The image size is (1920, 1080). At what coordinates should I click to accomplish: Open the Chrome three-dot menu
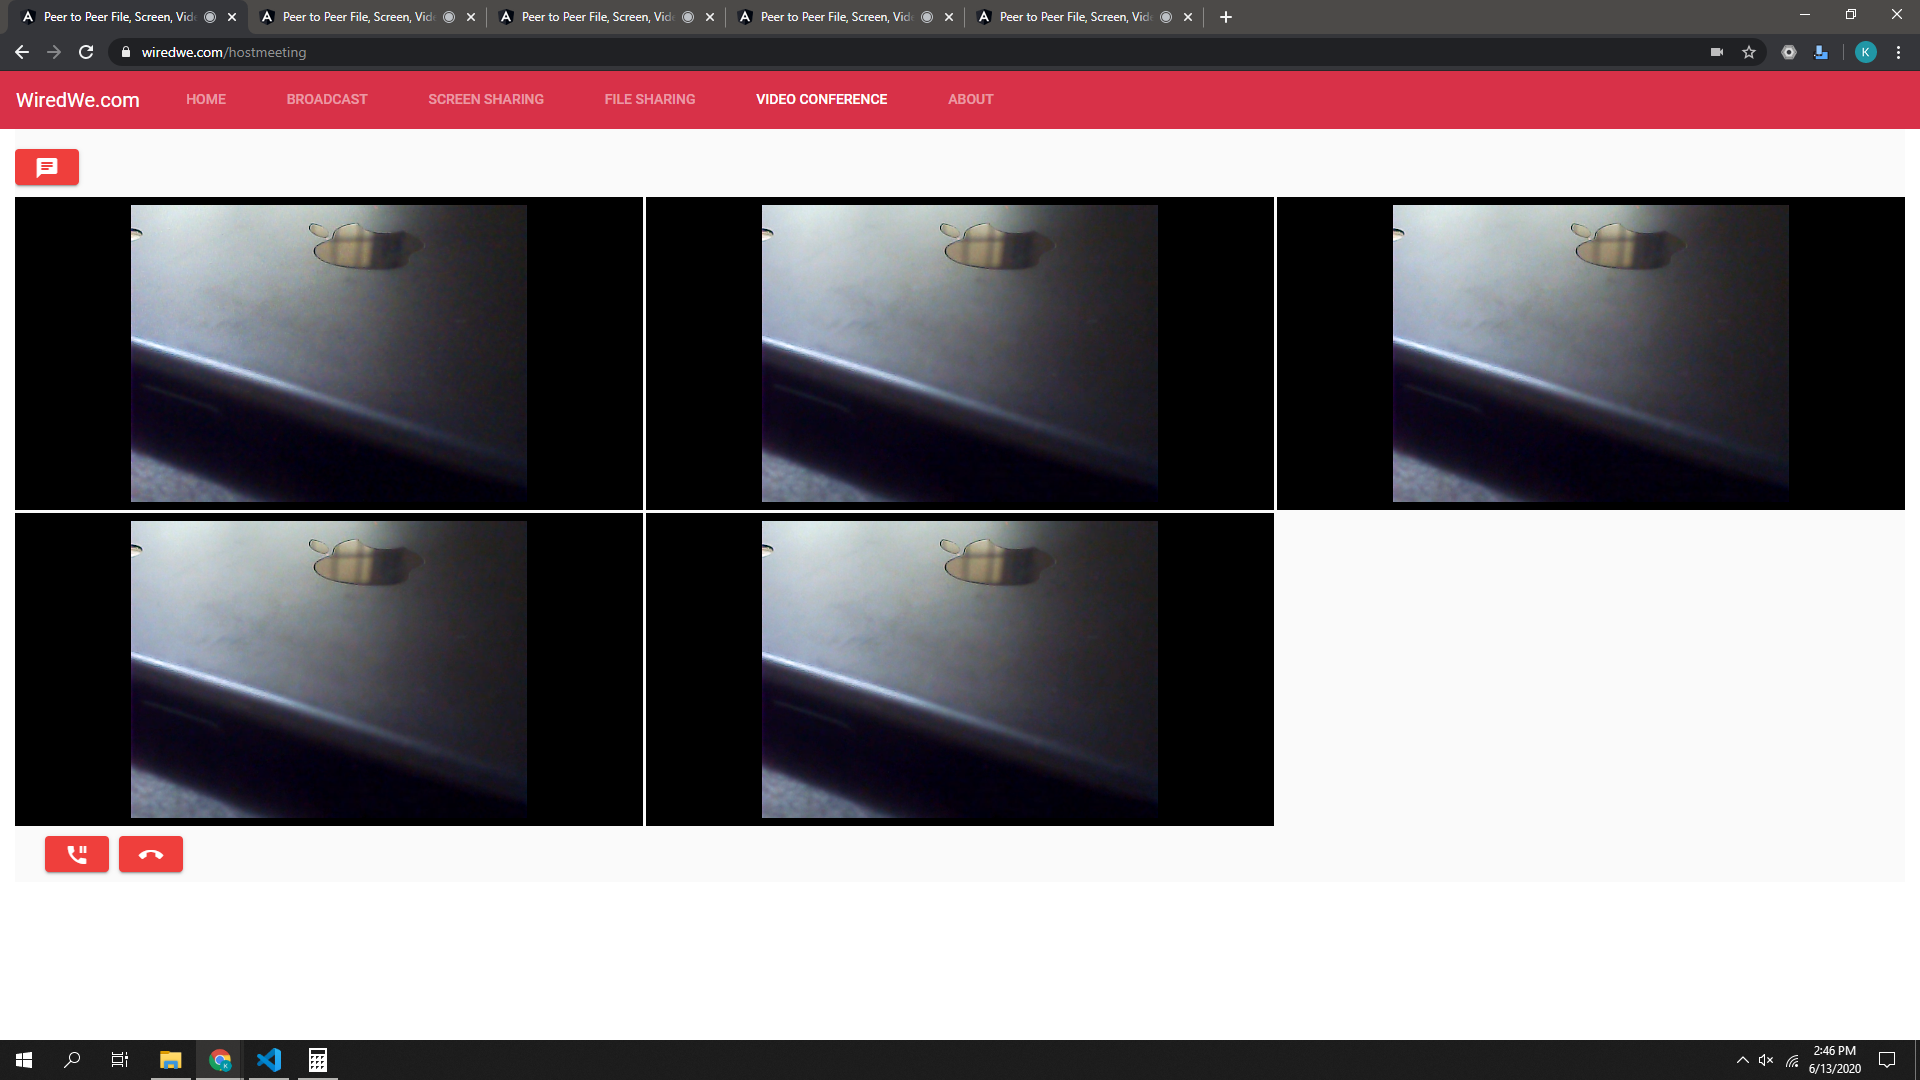tap(1898, 52)
